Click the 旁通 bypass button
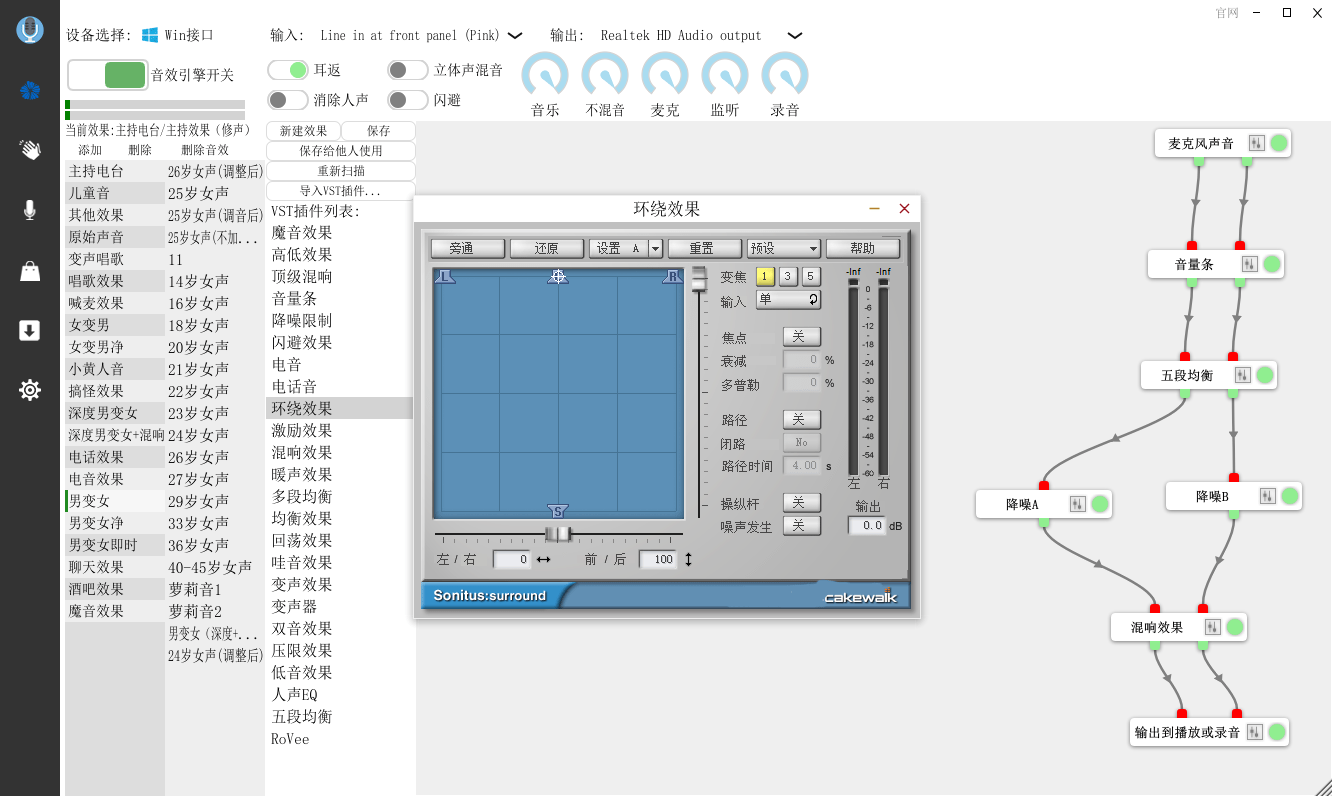This screenshot has height=796, width=1332. (x=468, y=249)
